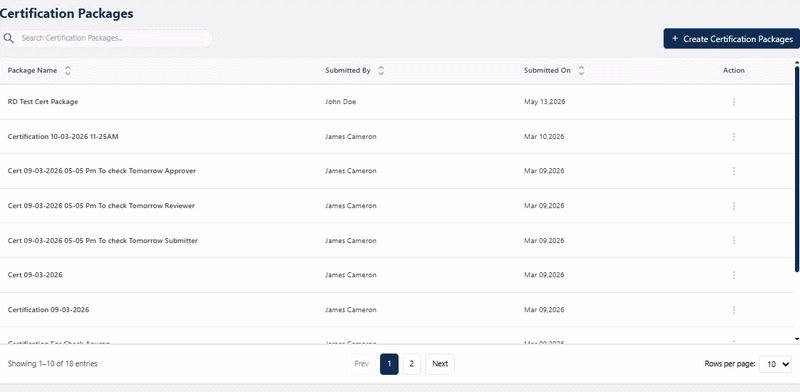Open action menu for Cert 09-03-2026 row
Screen dimensions: 800x392
click(x=734, y=275)
